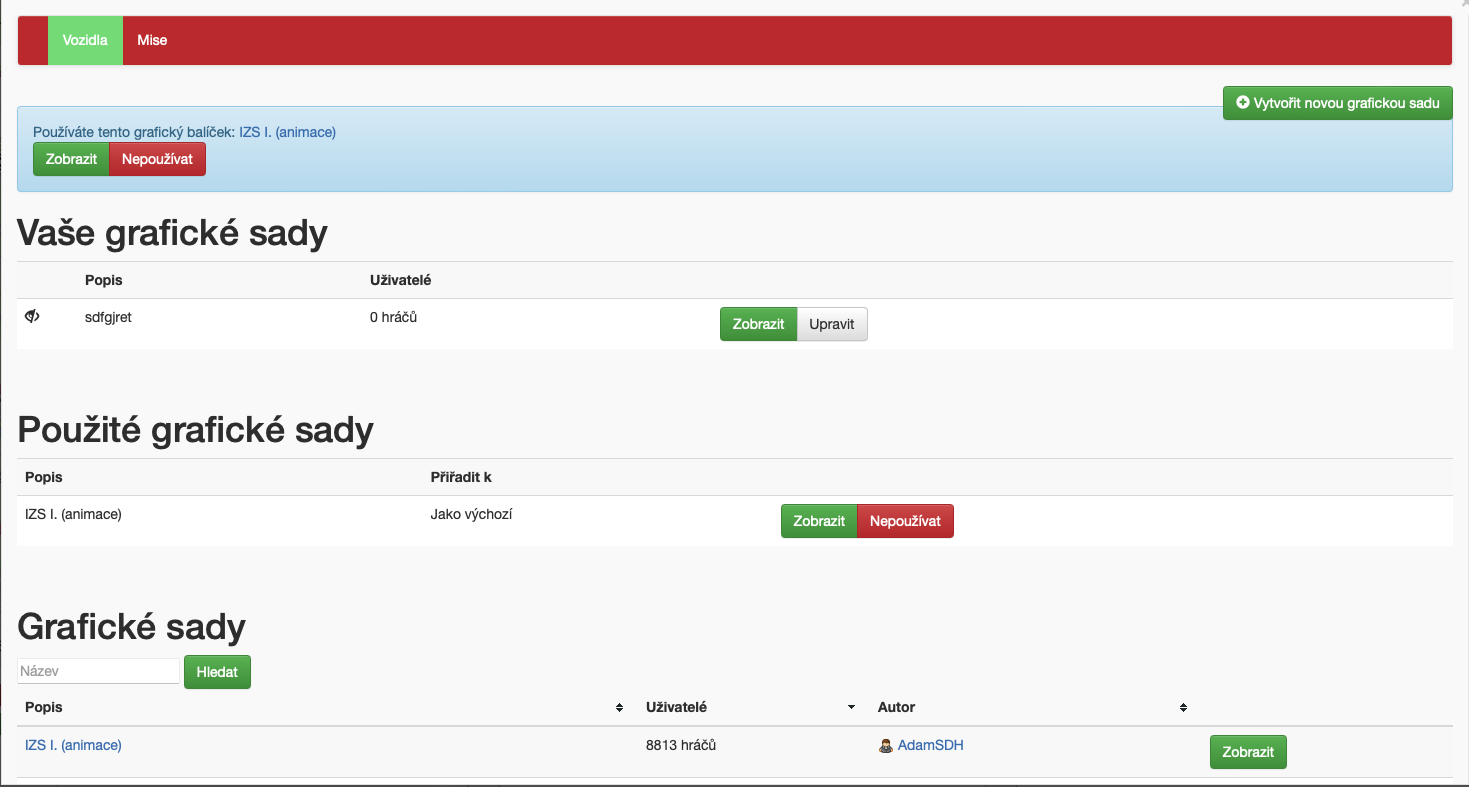Open the Mise tab

point(152,41)
